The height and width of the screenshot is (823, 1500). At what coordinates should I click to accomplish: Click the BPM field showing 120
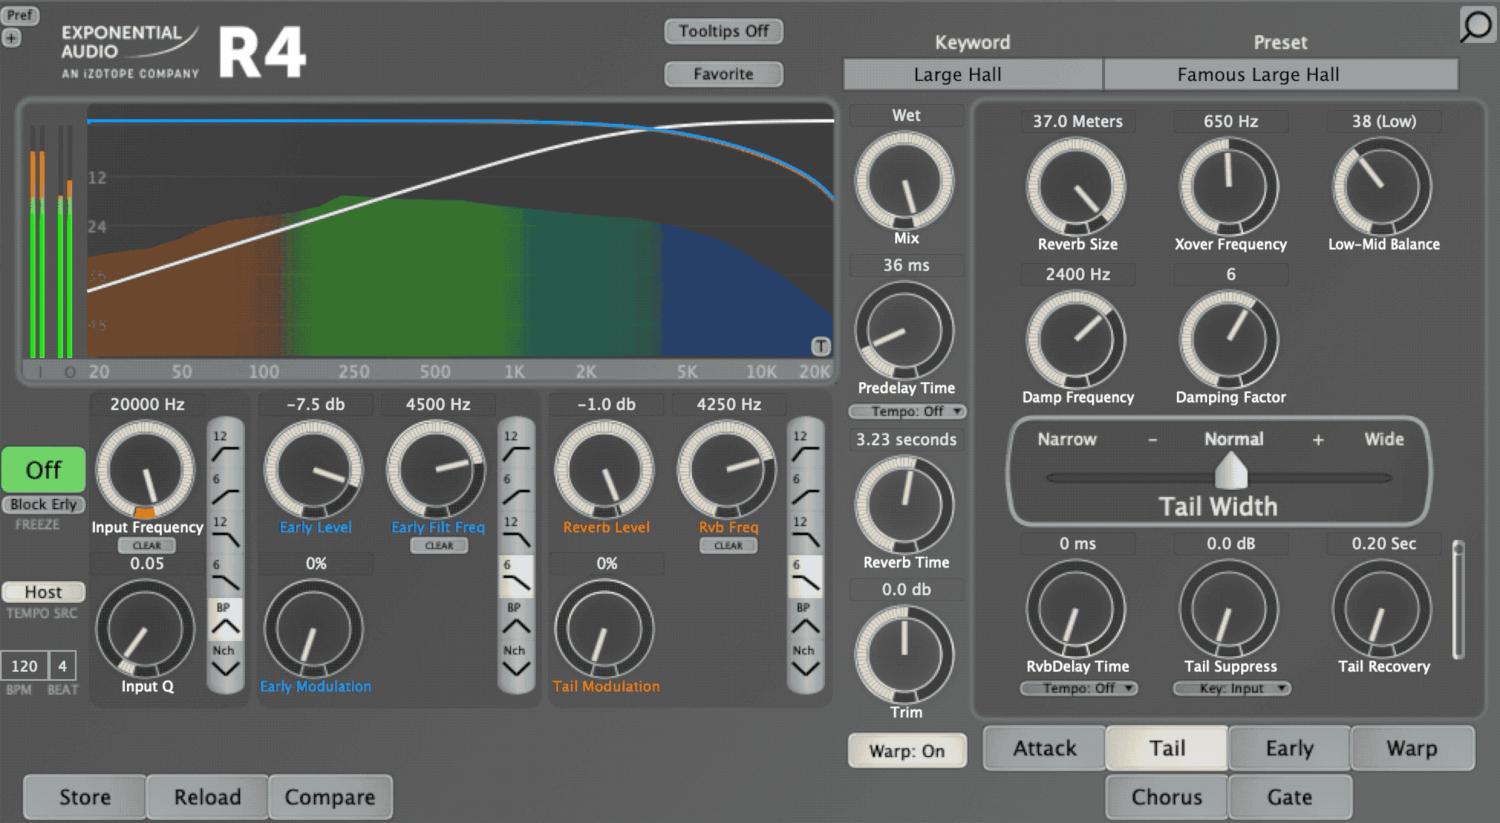click(x=24, y=666)
